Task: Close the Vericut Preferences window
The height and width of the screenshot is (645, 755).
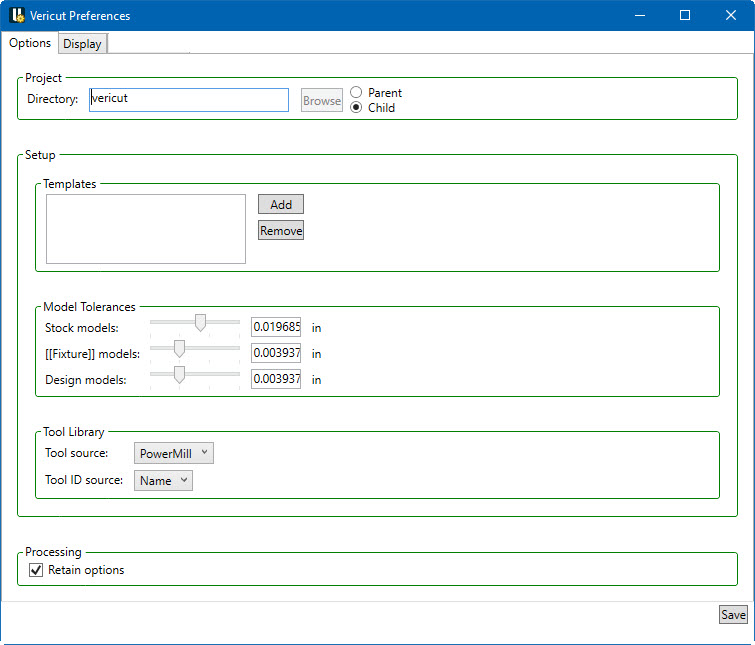Action: [x=730, y=15]
